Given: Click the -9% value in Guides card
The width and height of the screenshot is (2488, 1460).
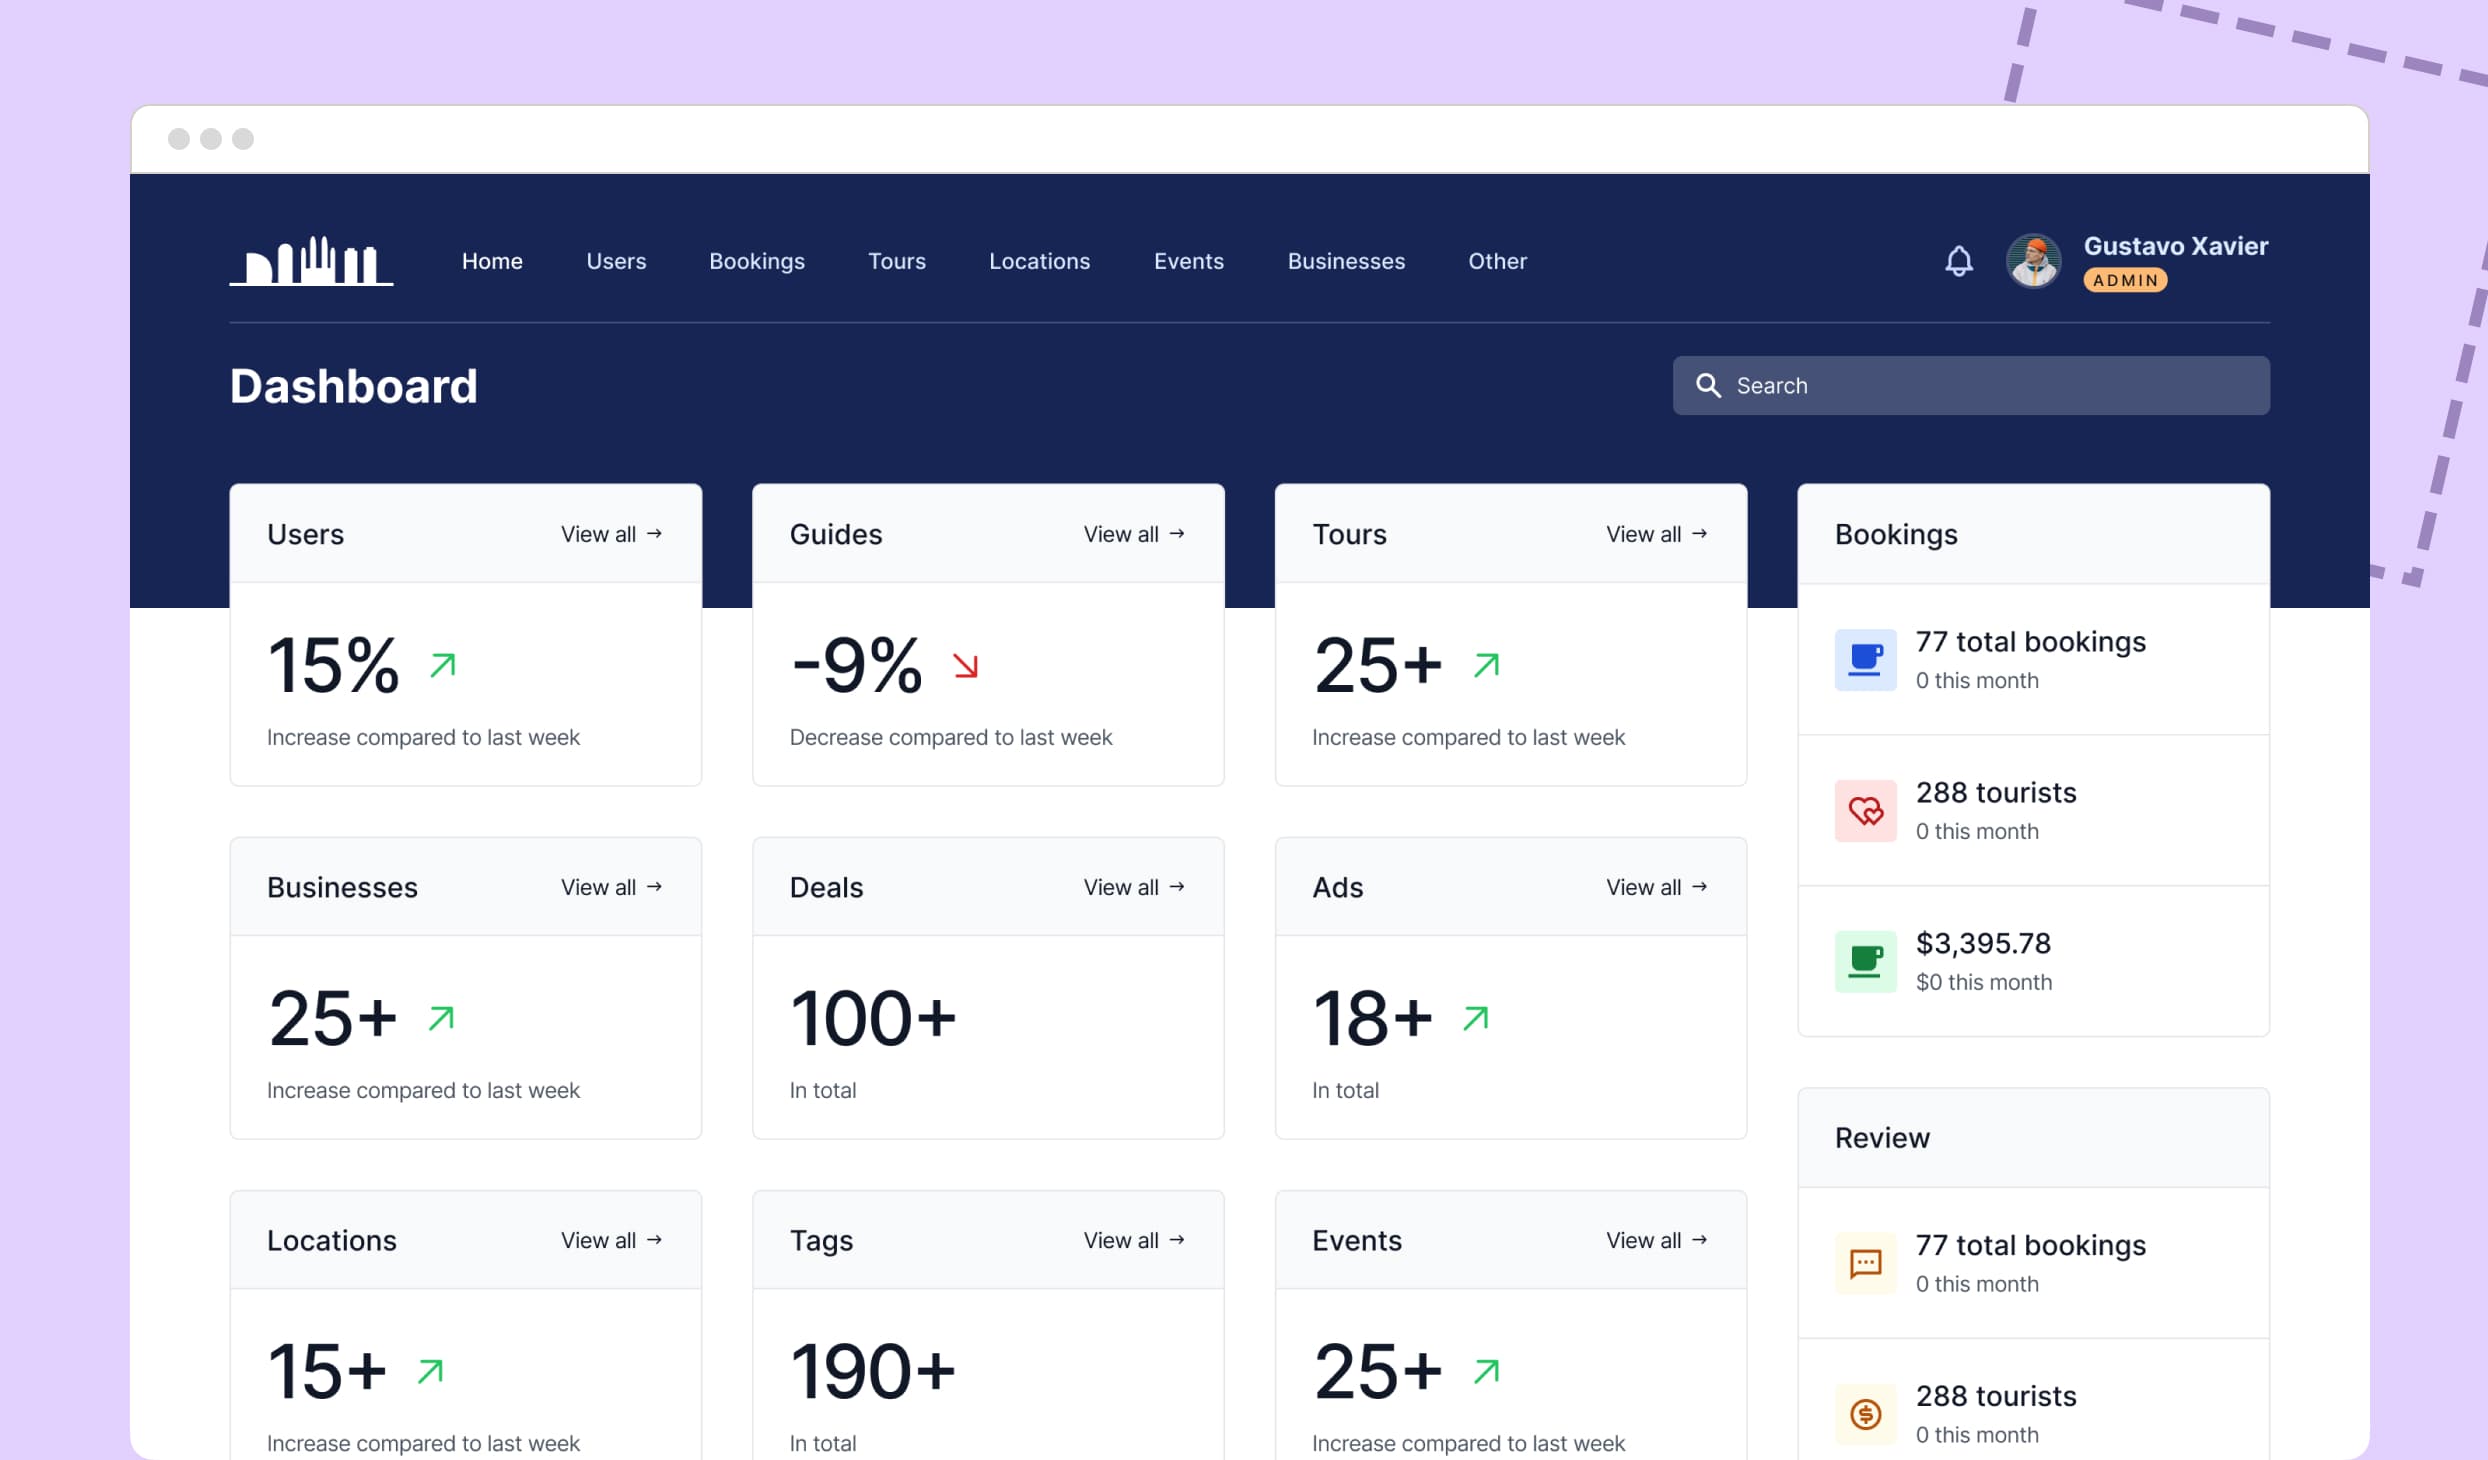Looking at the screenshot, I should pos(856,665).
